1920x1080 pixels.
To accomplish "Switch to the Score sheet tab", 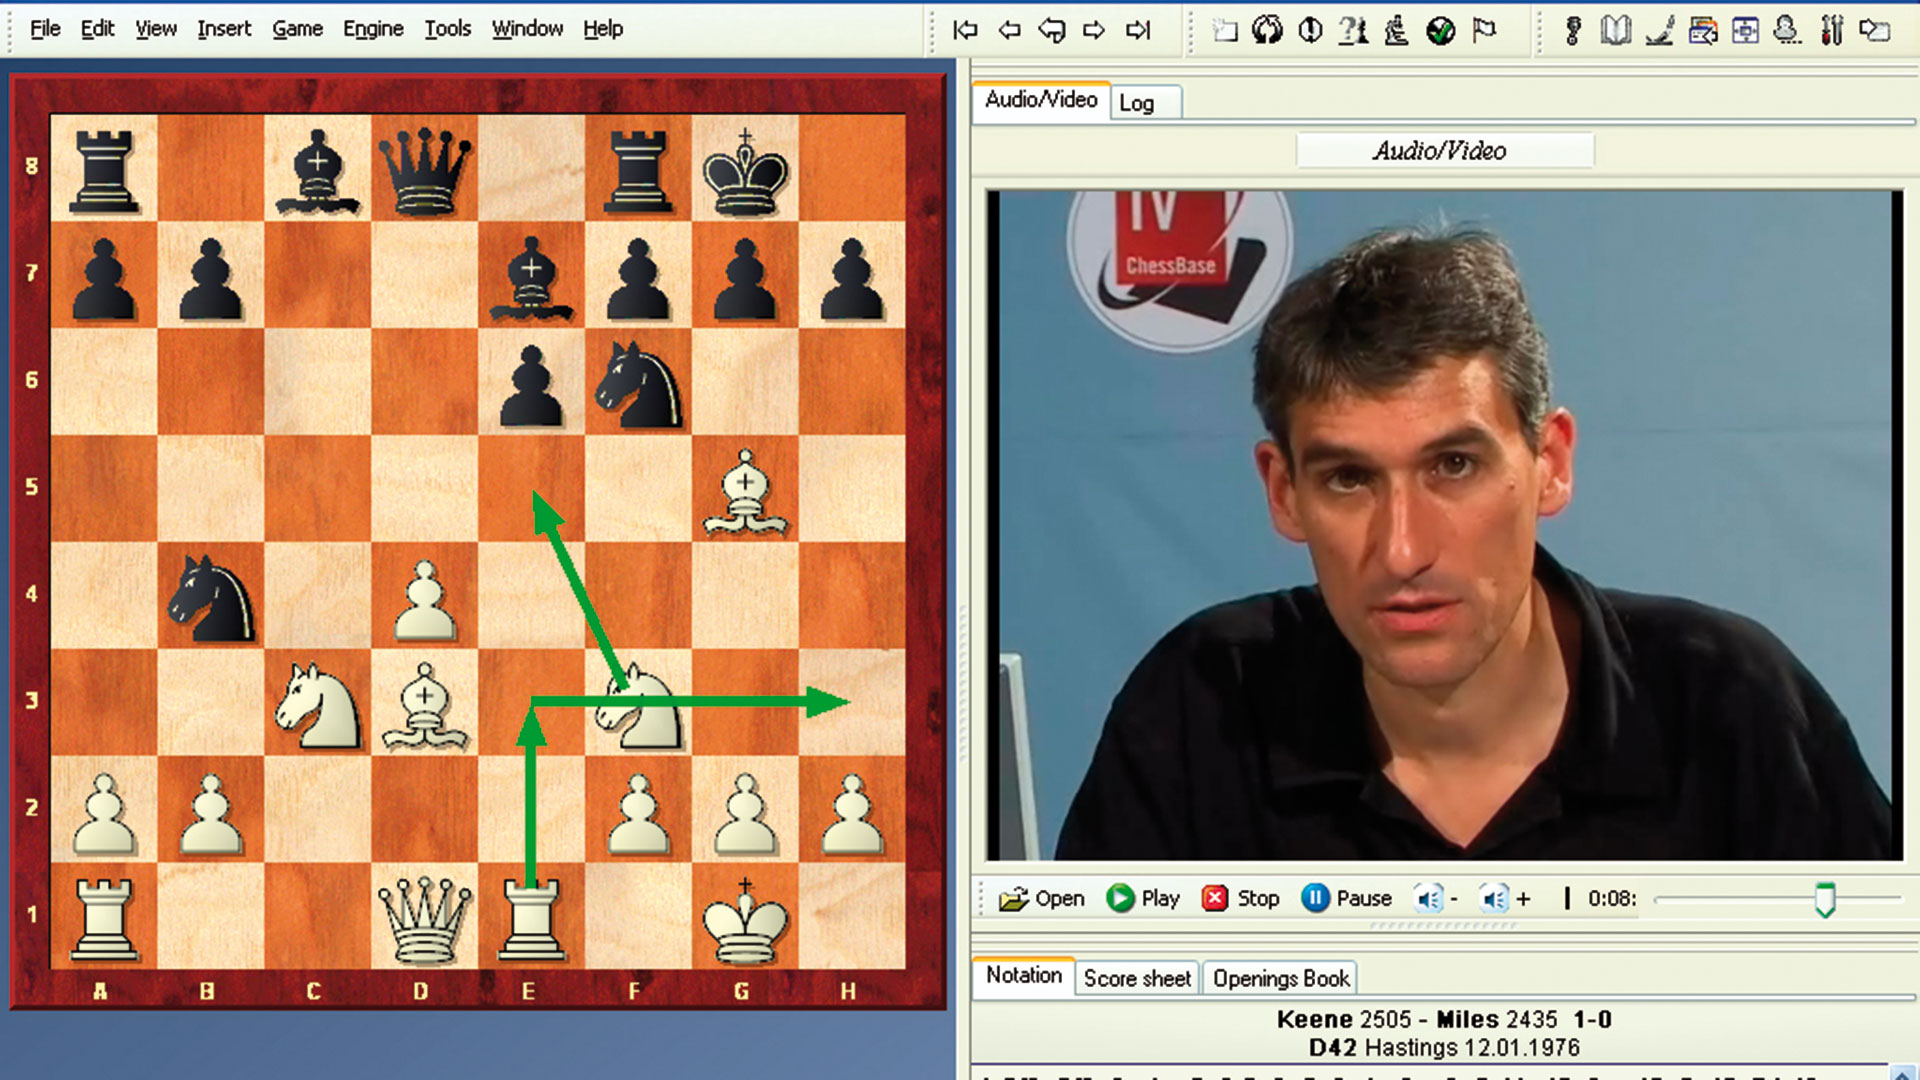I will click(1137, 979).
